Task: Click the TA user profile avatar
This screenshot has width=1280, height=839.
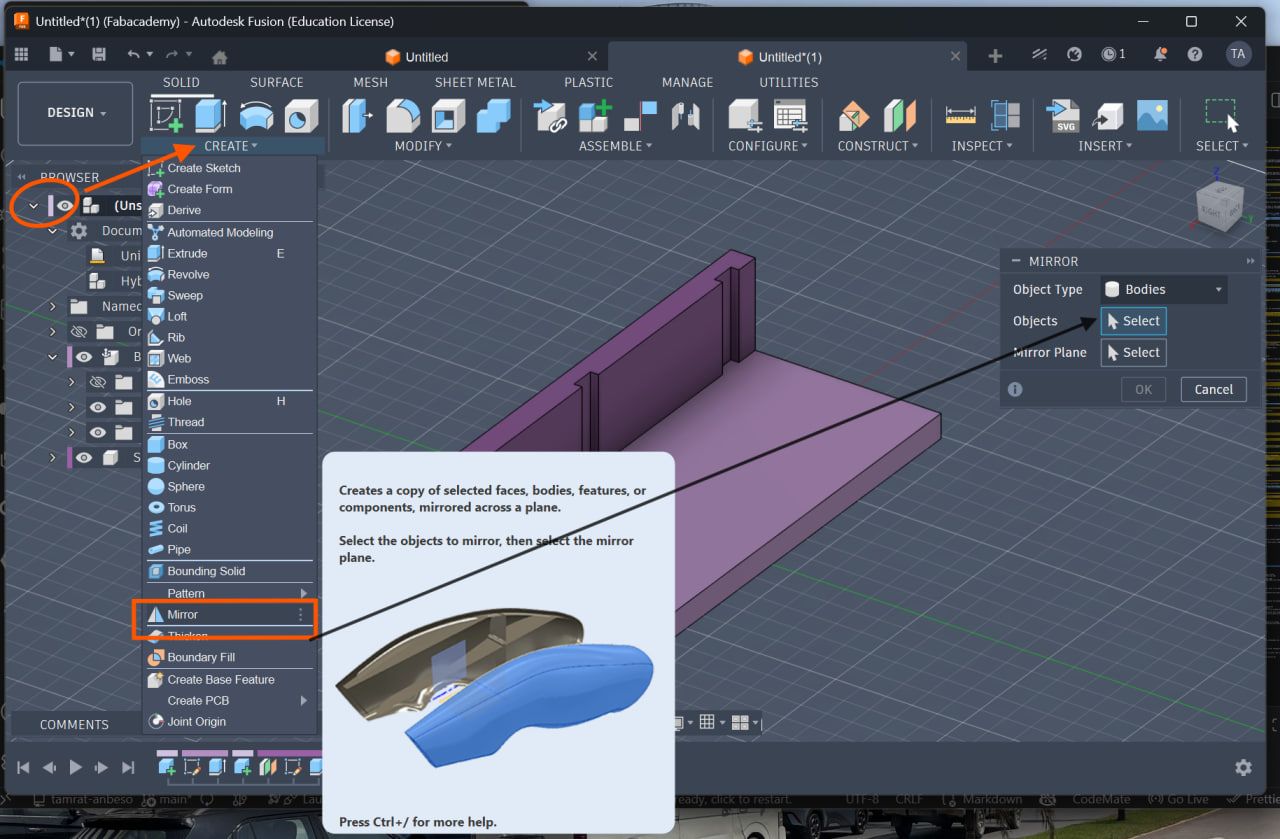Action: tap(1239, 55)
